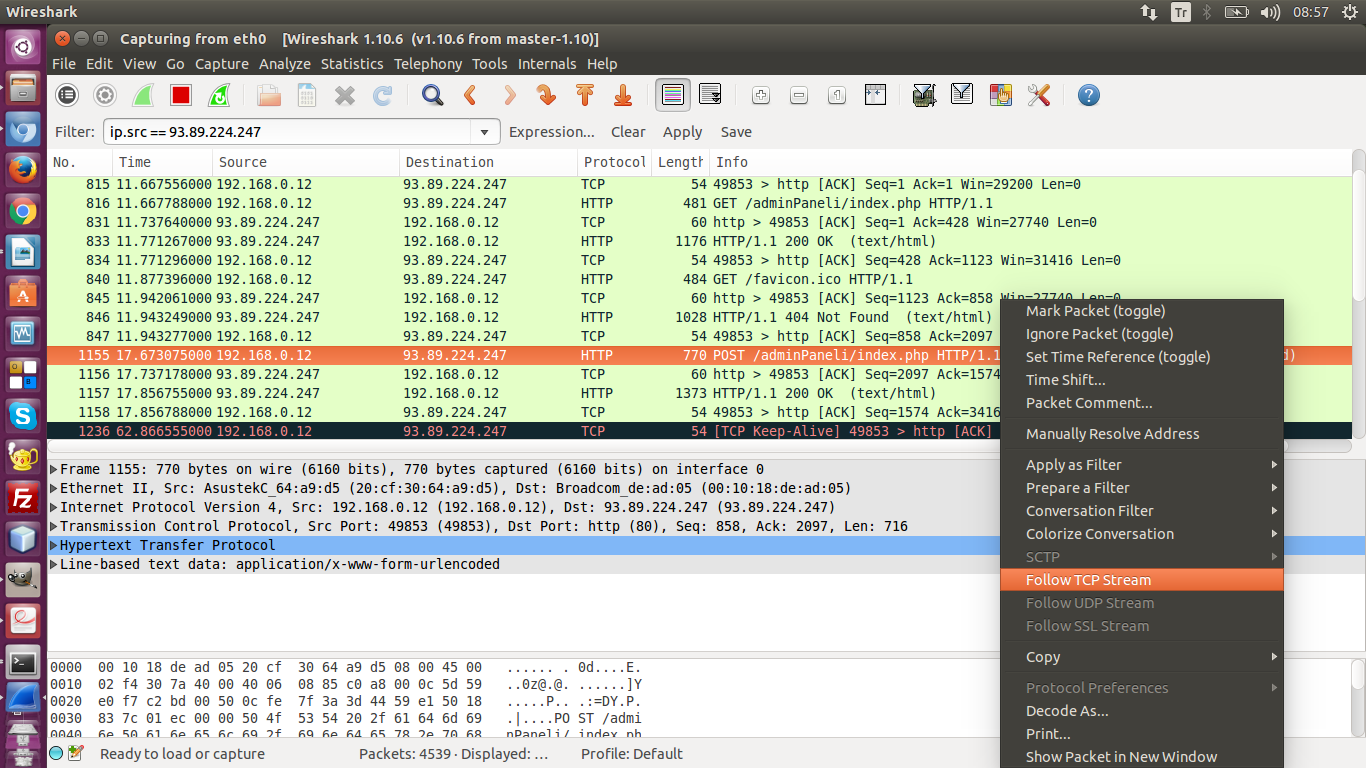Open Prepare a Filter submenu
Viewport: 1366px width, 768px height.
pos(1141,488)
